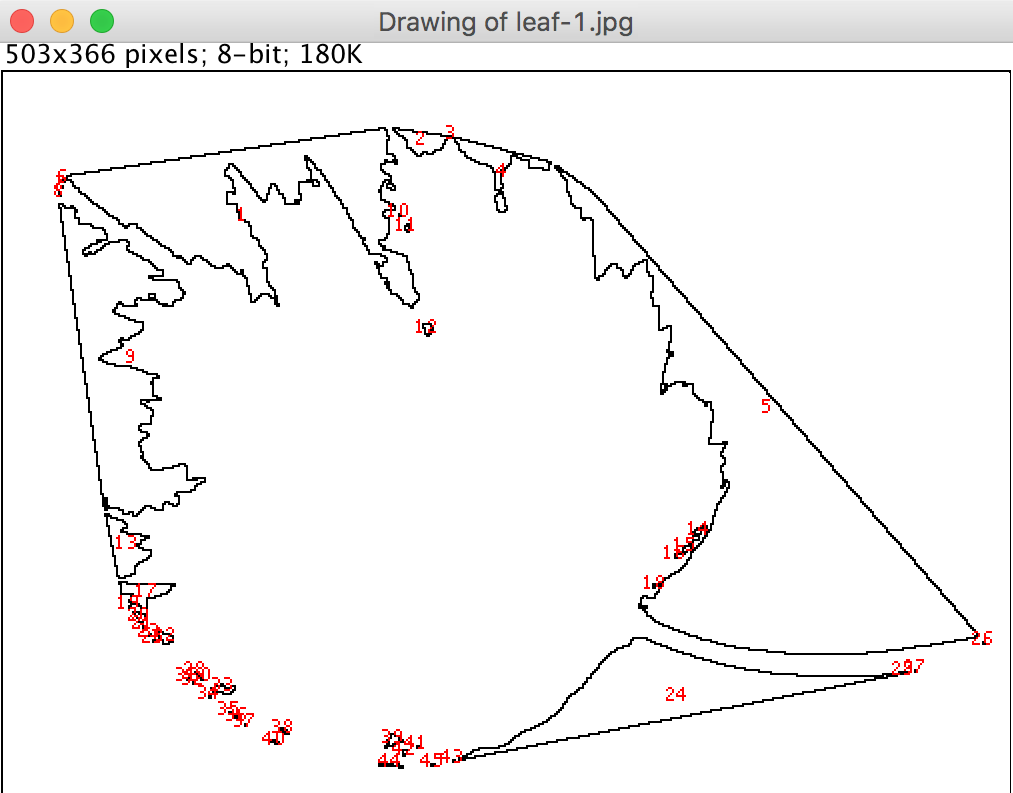Select the particle labeled 5
The width and height of the screenshot is (1013, 793).
766,406
